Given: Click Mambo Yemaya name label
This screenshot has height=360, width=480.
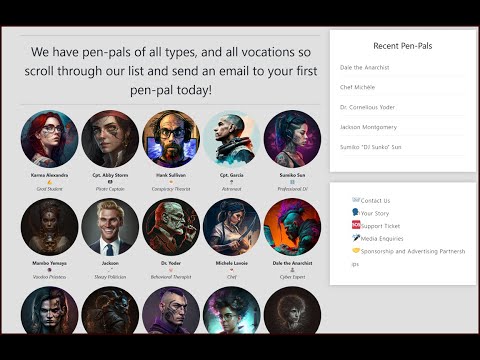Looking at the screenshot, I should click(49, 263).
